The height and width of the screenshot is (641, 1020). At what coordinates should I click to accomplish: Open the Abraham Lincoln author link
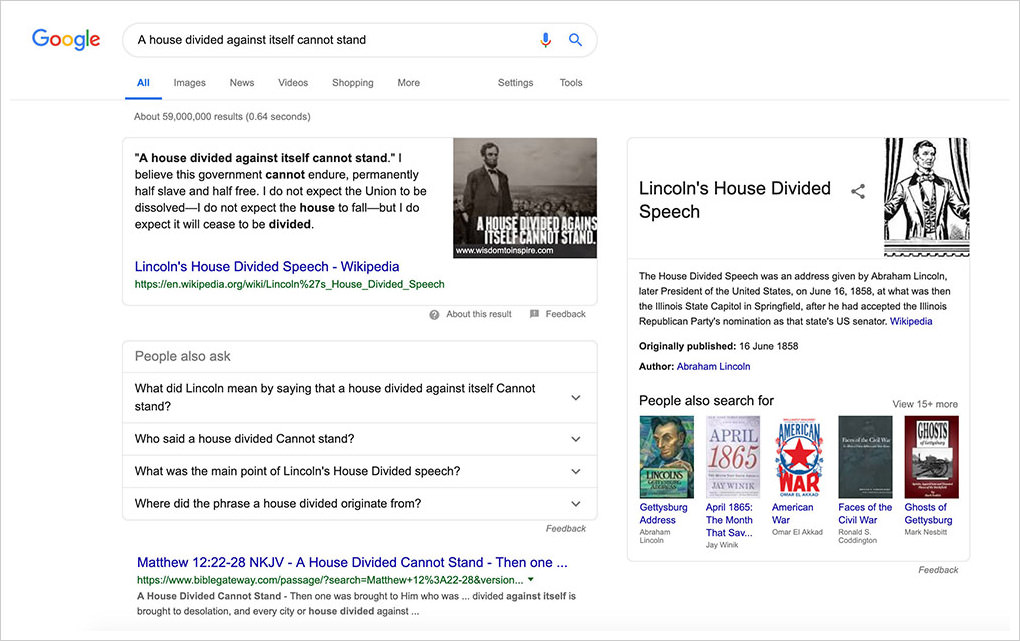coord(713,366)
